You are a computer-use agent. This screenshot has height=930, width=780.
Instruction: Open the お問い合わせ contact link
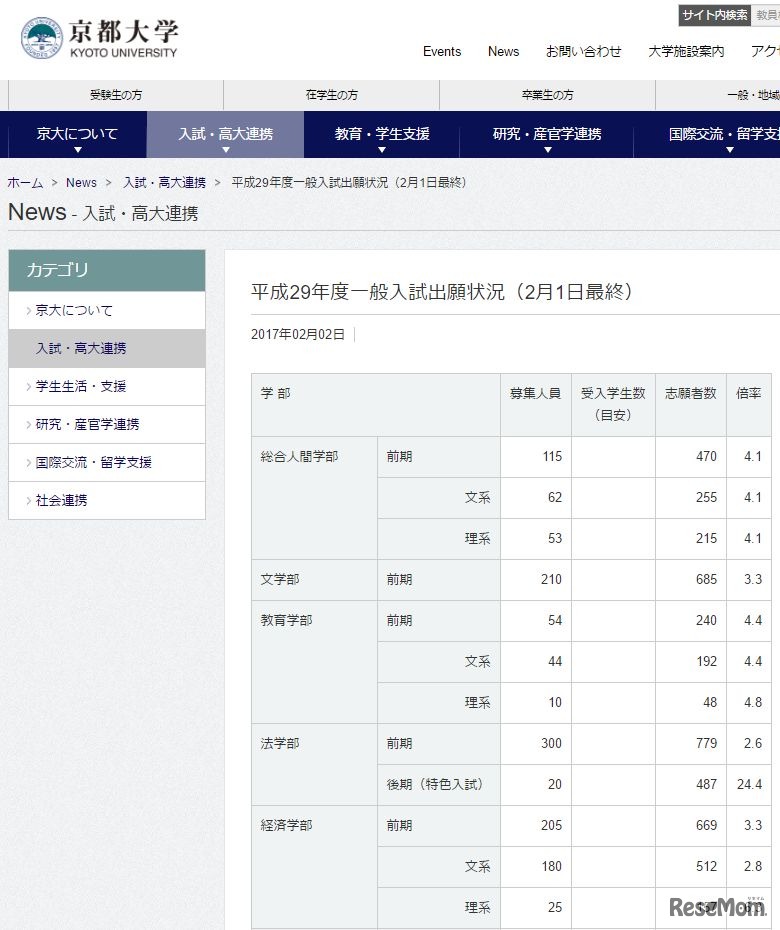click(583, 52)
